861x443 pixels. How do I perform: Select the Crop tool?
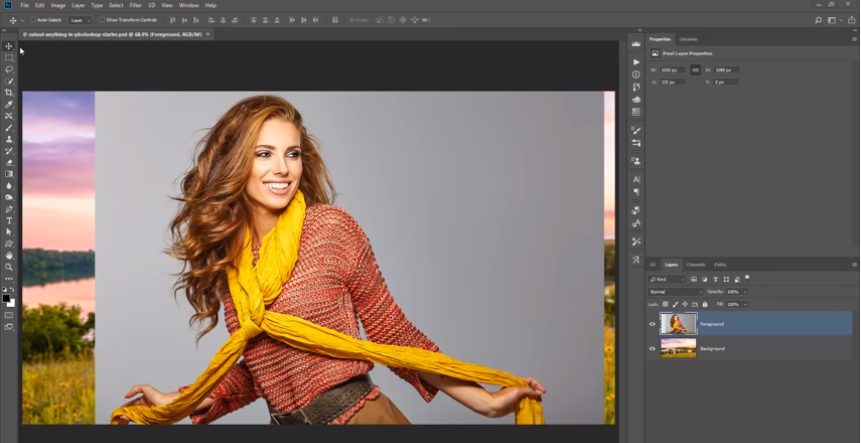click(9, 92)
